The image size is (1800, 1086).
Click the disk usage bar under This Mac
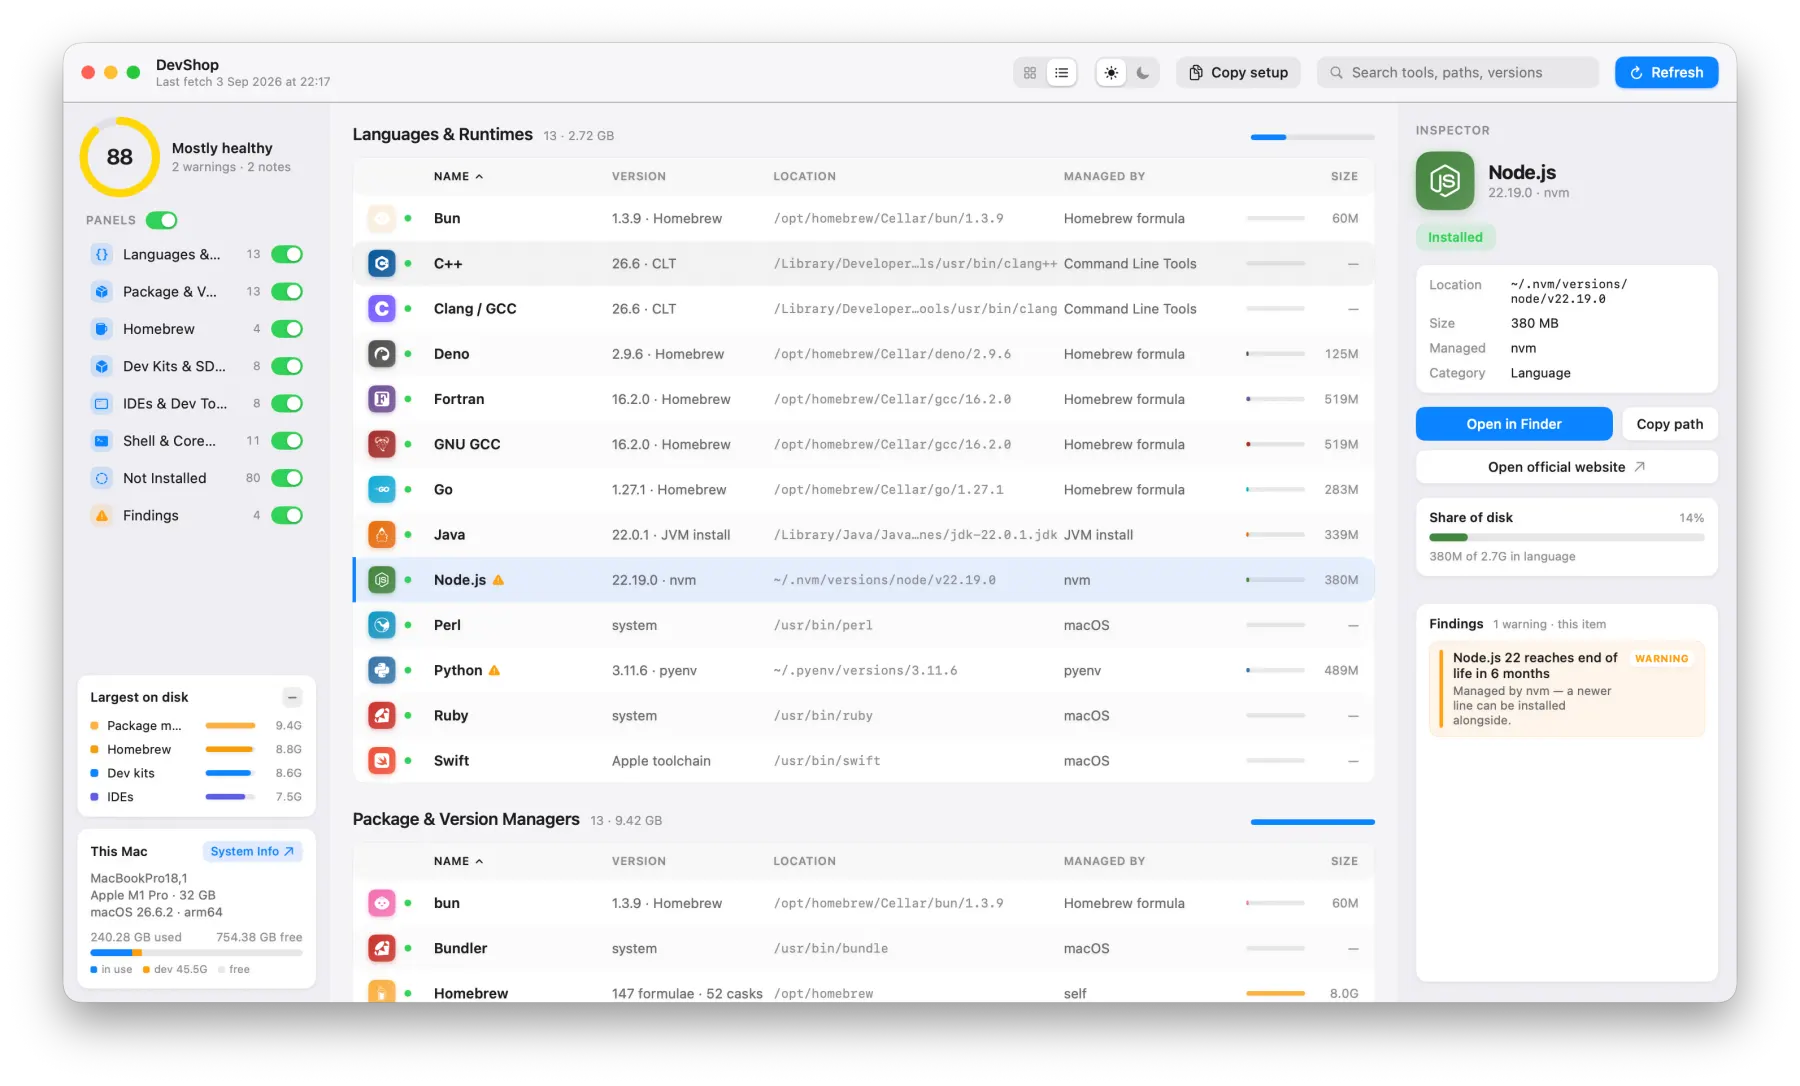(x=196, y=953)
